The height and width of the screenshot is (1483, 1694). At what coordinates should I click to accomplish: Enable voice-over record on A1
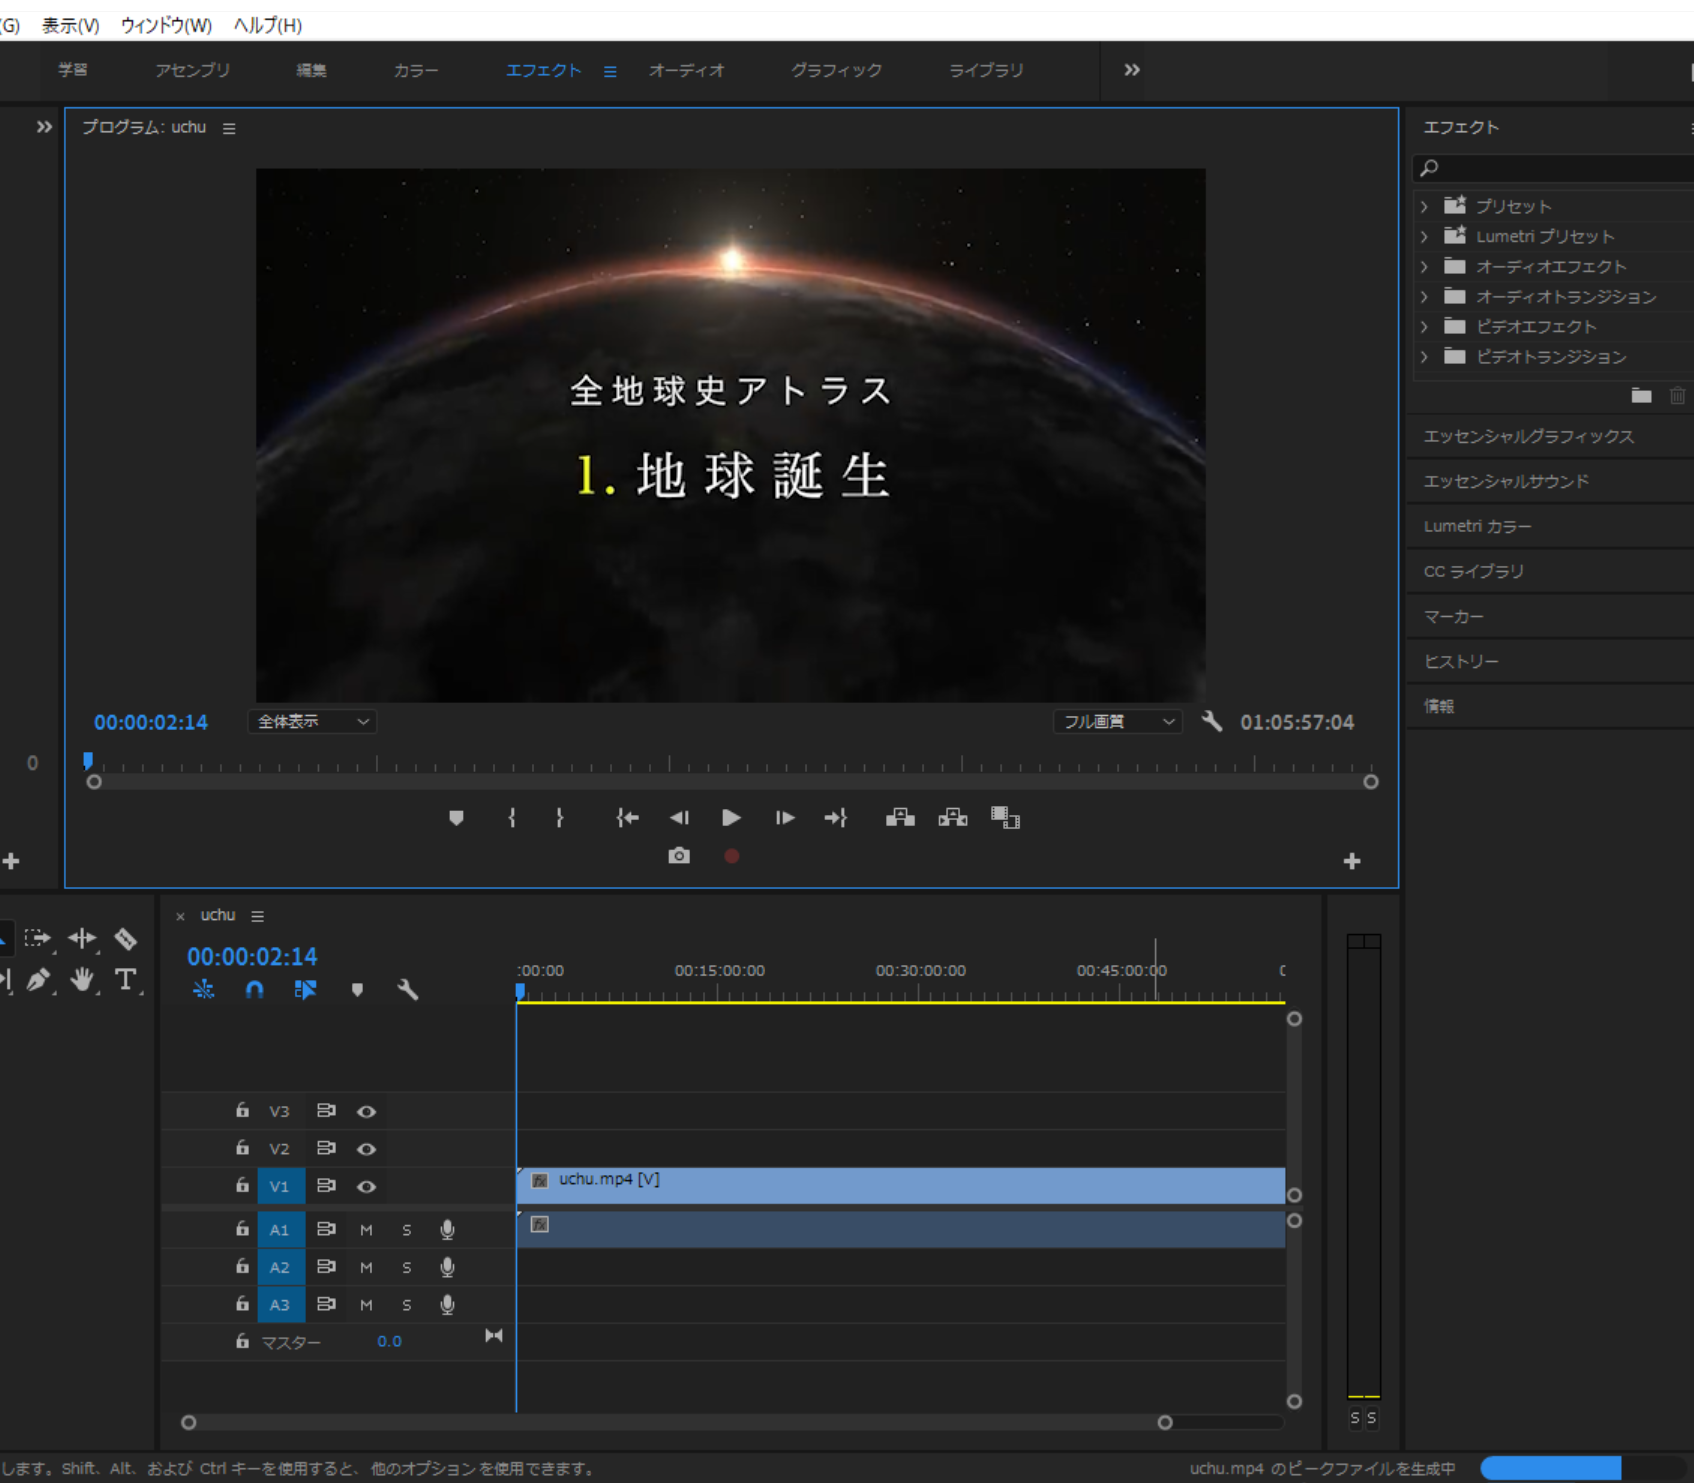(448, 1230)
